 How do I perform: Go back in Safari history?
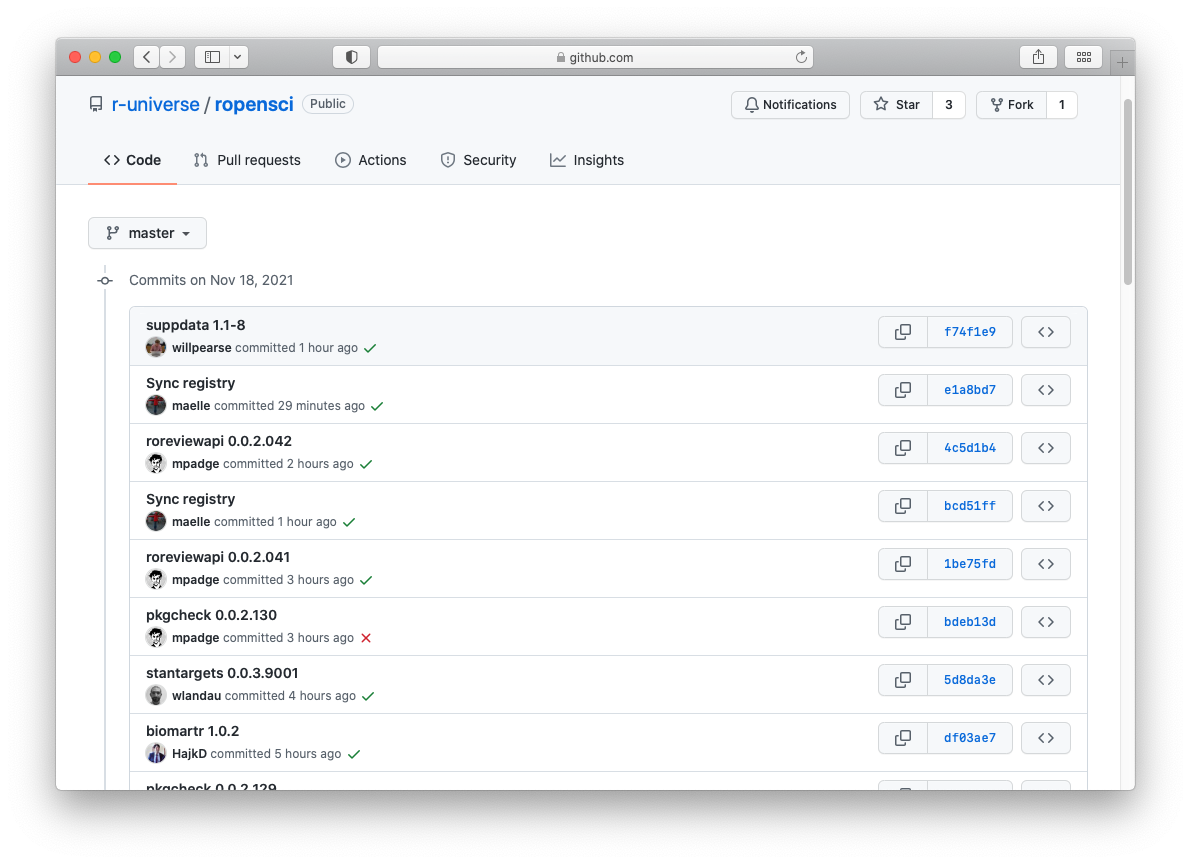coord(147,57)
